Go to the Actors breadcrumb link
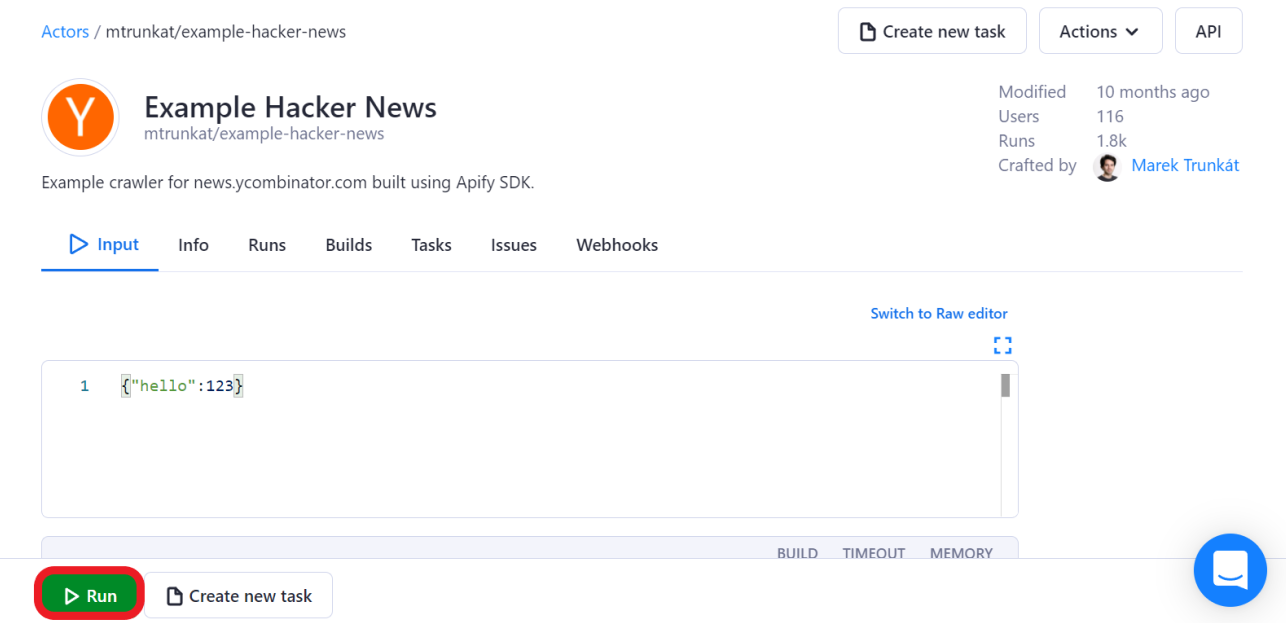 [x=65, y=32]
